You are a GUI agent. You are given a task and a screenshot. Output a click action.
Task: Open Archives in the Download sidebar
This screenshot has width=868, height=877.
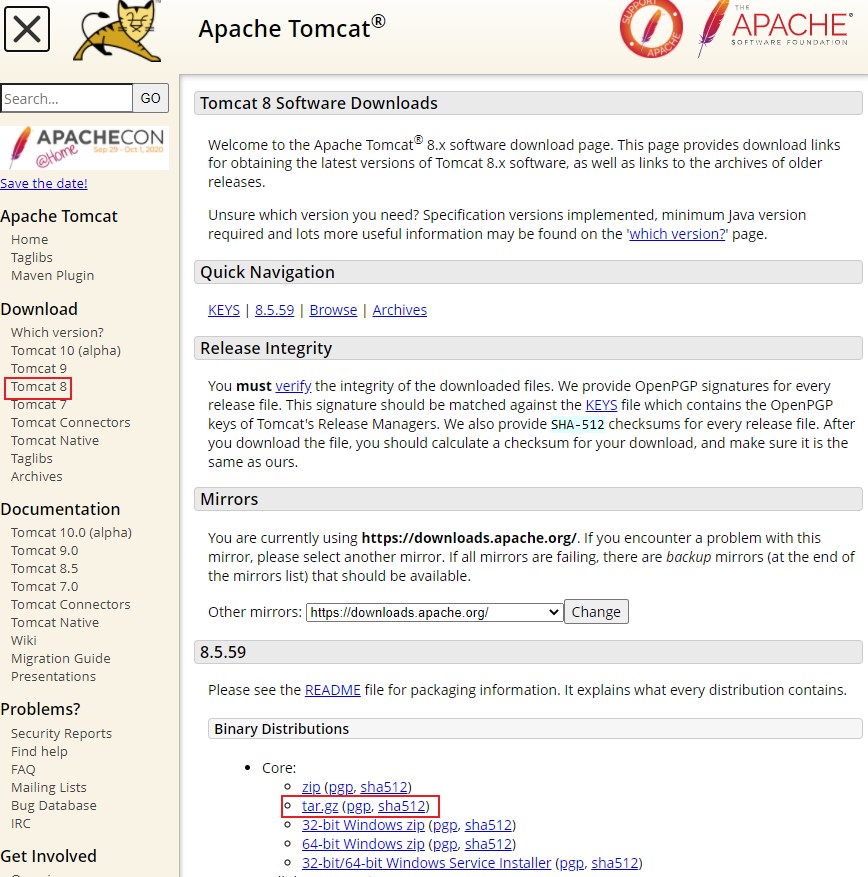point(37,477)
